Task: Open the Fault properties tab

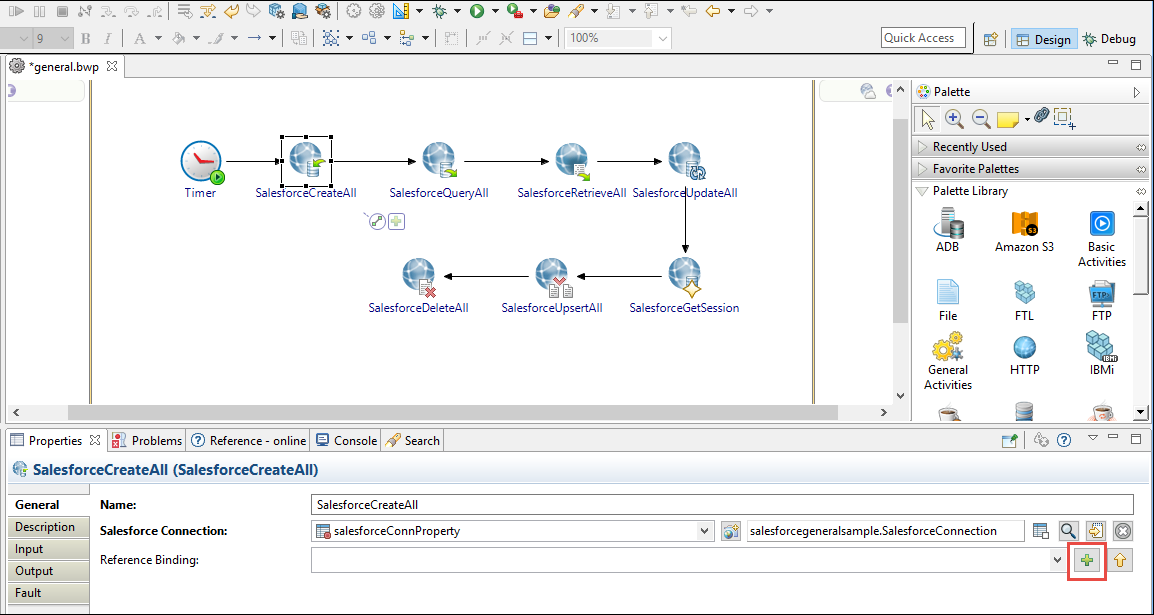Action: click(x=49, y=593)
